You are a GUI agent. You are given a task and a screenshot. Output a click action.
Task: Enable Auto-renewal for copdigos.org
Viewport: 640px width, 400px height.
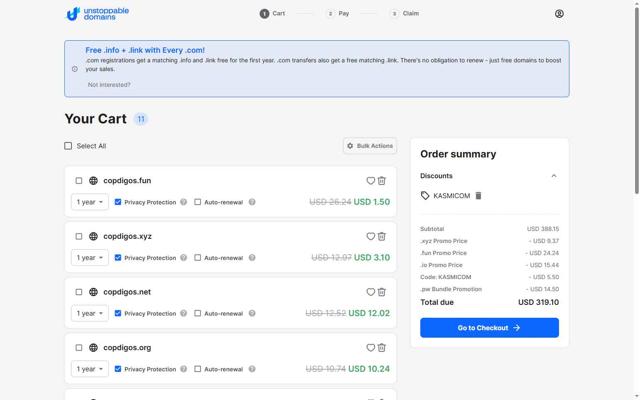[198, 369]
